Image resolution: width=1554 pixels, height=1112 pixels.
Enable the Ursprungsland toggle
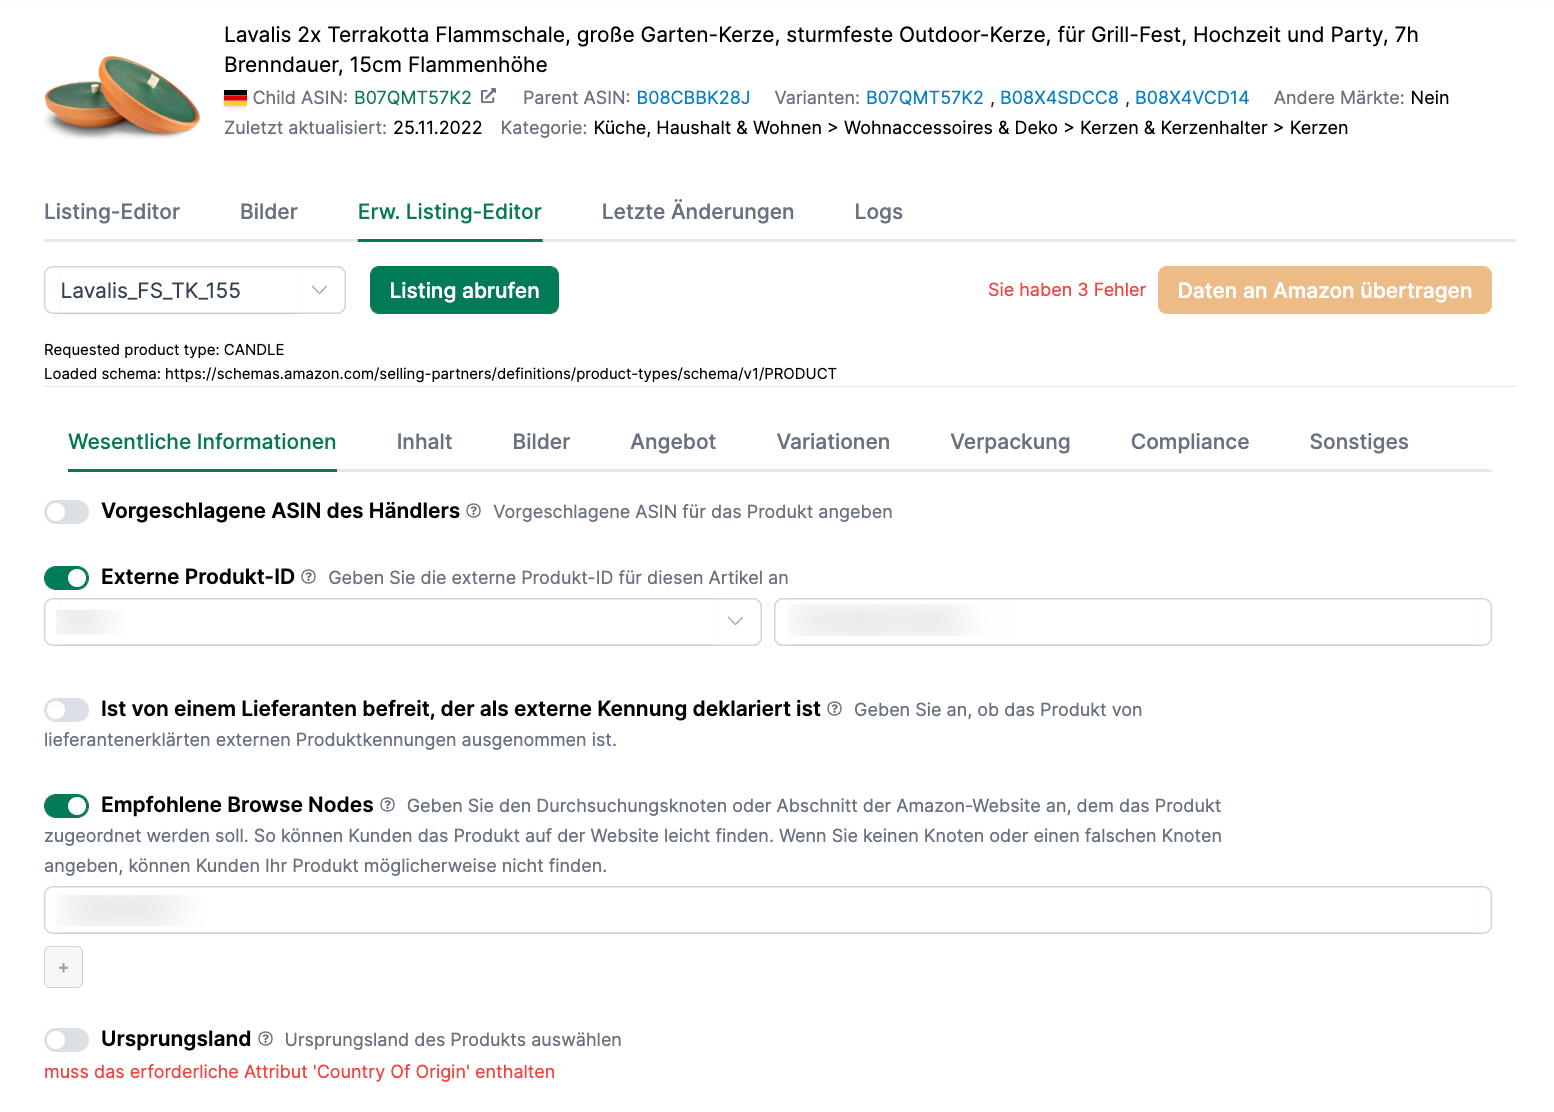click(x=66, y=1040)
